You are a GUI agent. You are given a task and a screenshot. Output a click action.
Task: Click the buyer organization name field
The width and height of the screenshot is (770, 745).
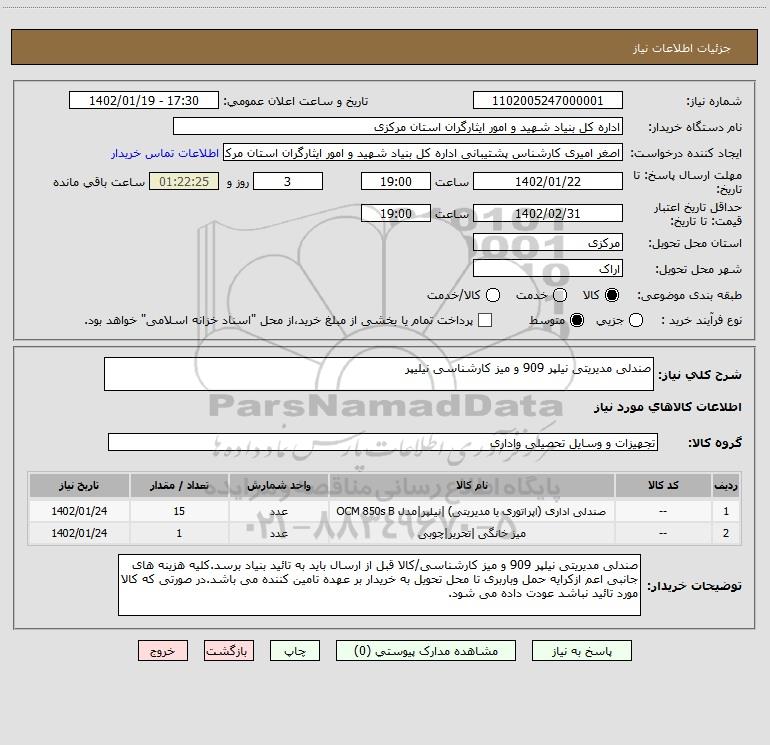click(398, 127)
